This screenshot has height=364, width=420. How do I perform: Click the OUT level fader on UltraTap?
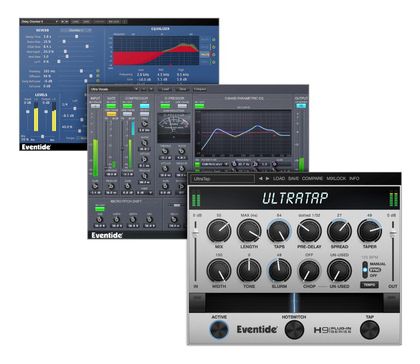[394, 252]
